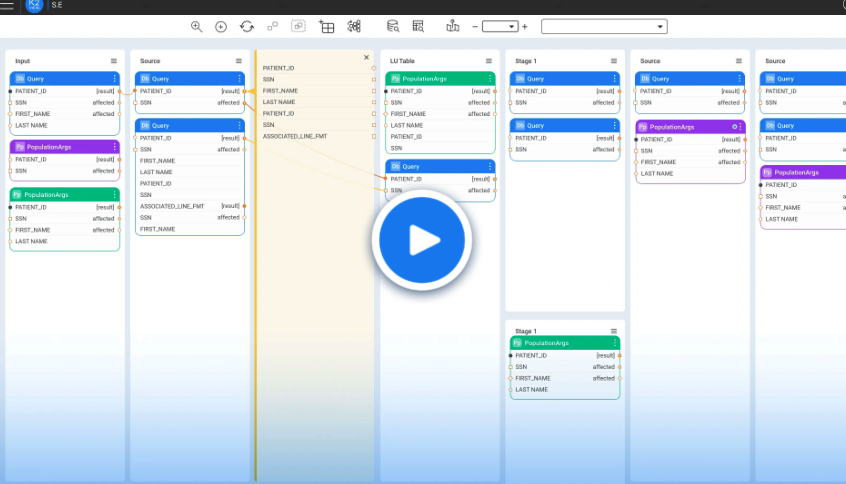This screenshot has height=484, width=846.
Task: Expand the zoom level dropdown
Action: [500, 27]
